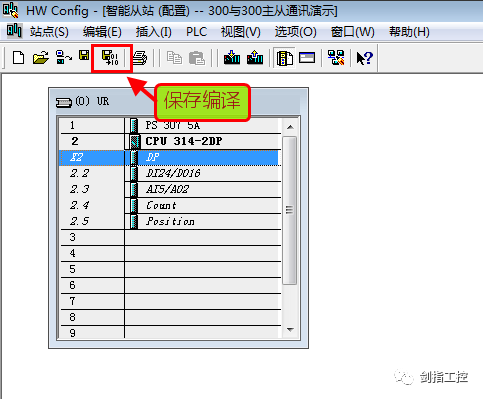Click the Save and Compile icon
The width and height of the screenshot is (483, 399).
pyautogui.click(x=110, y=58)
